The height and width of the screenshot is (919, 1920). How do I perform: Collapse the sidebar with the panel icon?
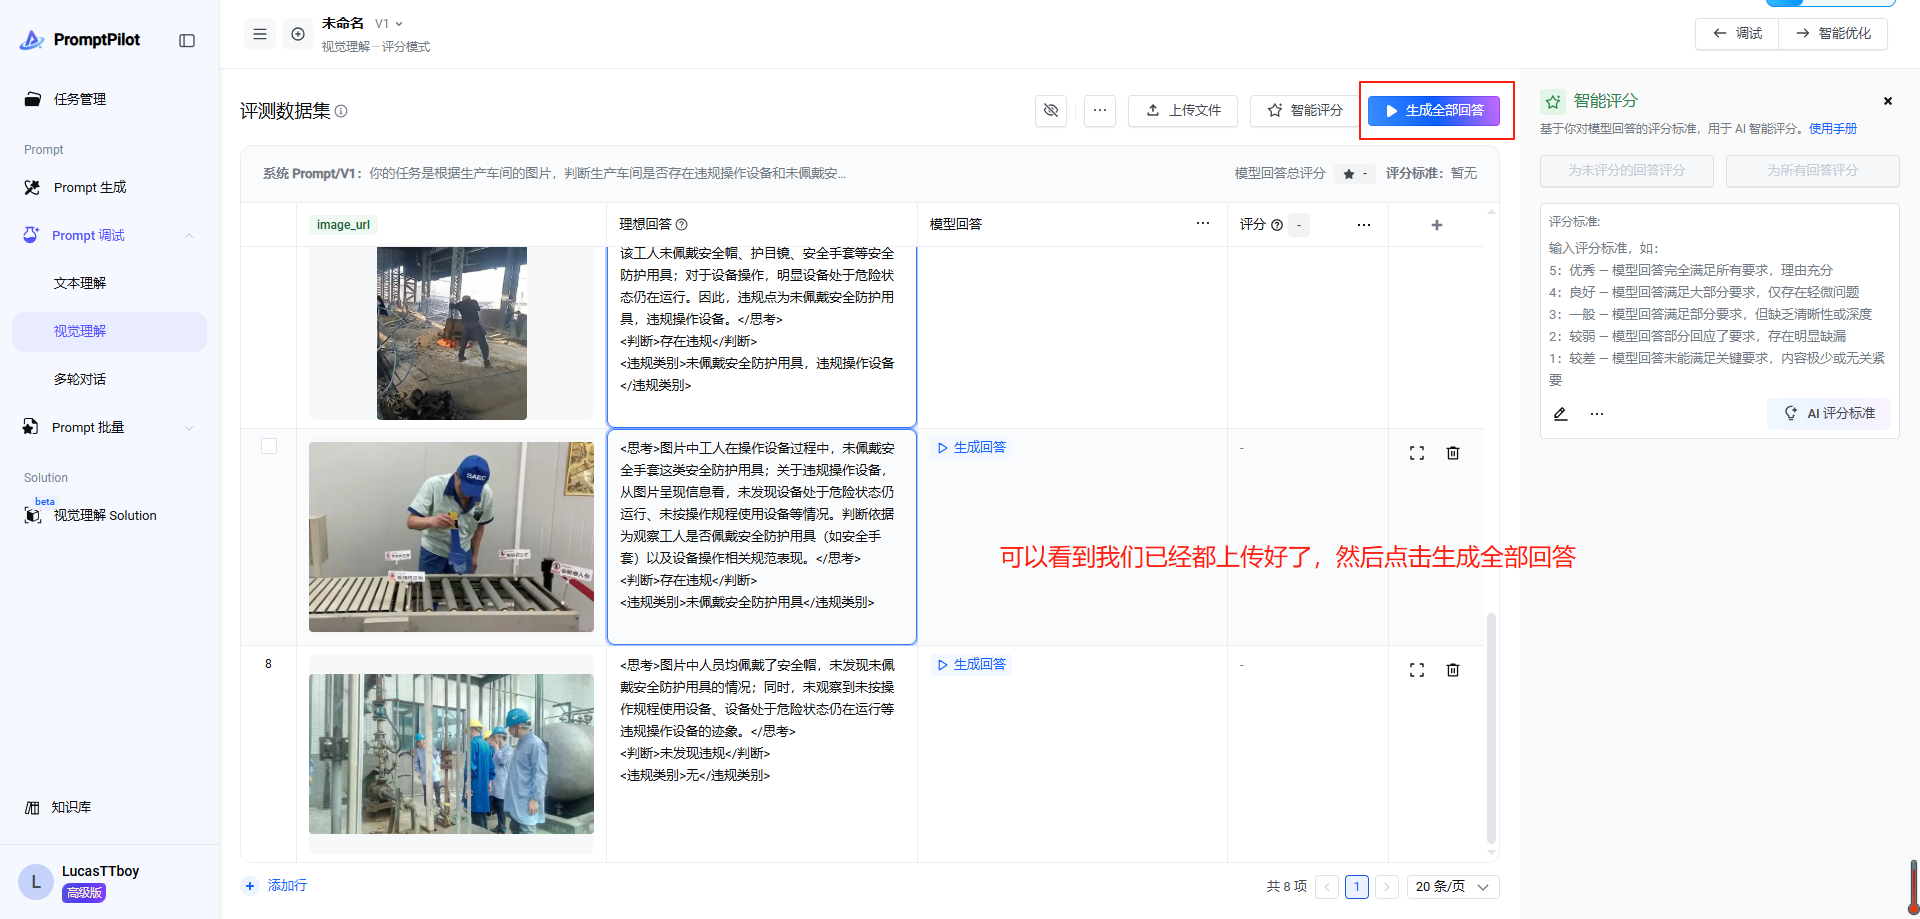pyautogui.click(x=187, y=41)
